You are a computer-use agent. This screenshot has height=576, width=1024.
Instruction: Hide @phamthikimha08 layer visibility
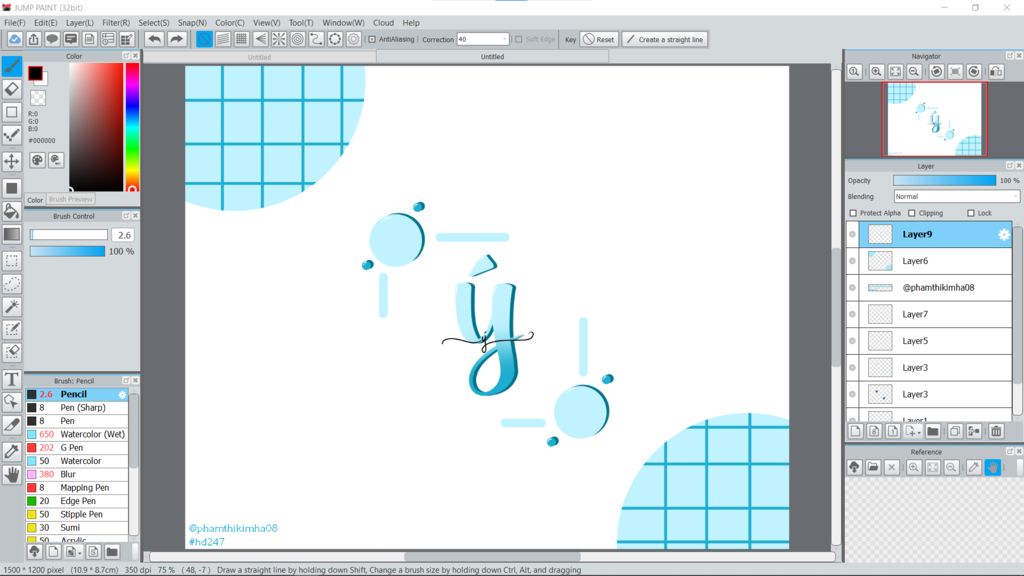[852, 287]
